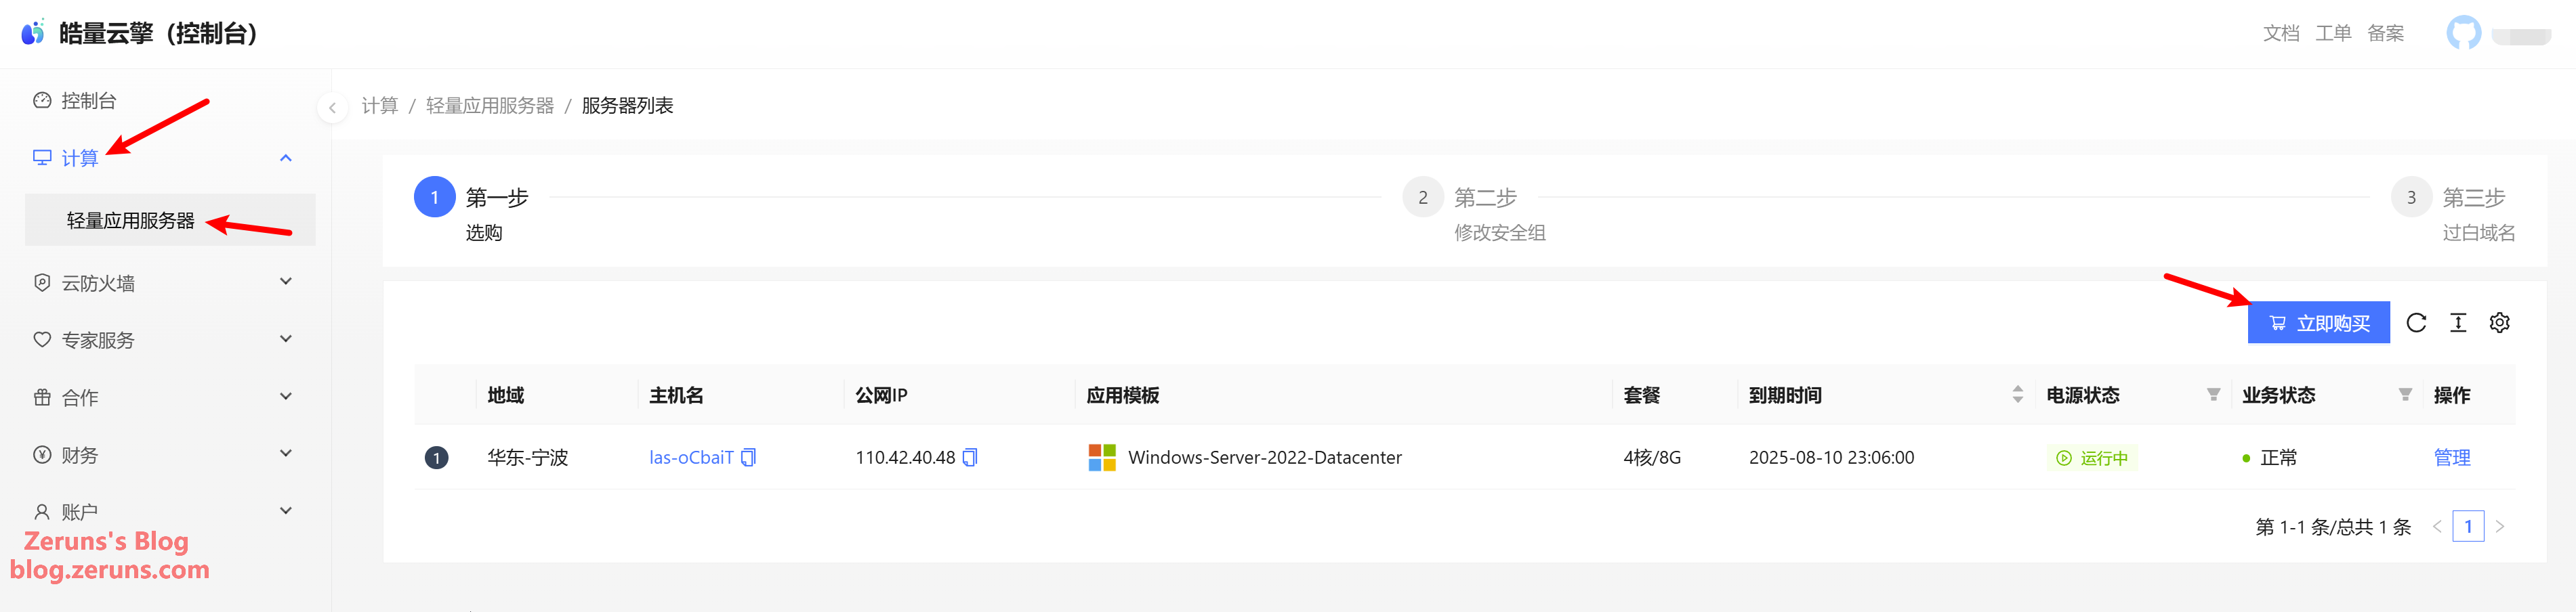Open the column settings gear icon
Image resolution: width=2576 pixels, height=612 pixels.
click(x=2499, y=323)
